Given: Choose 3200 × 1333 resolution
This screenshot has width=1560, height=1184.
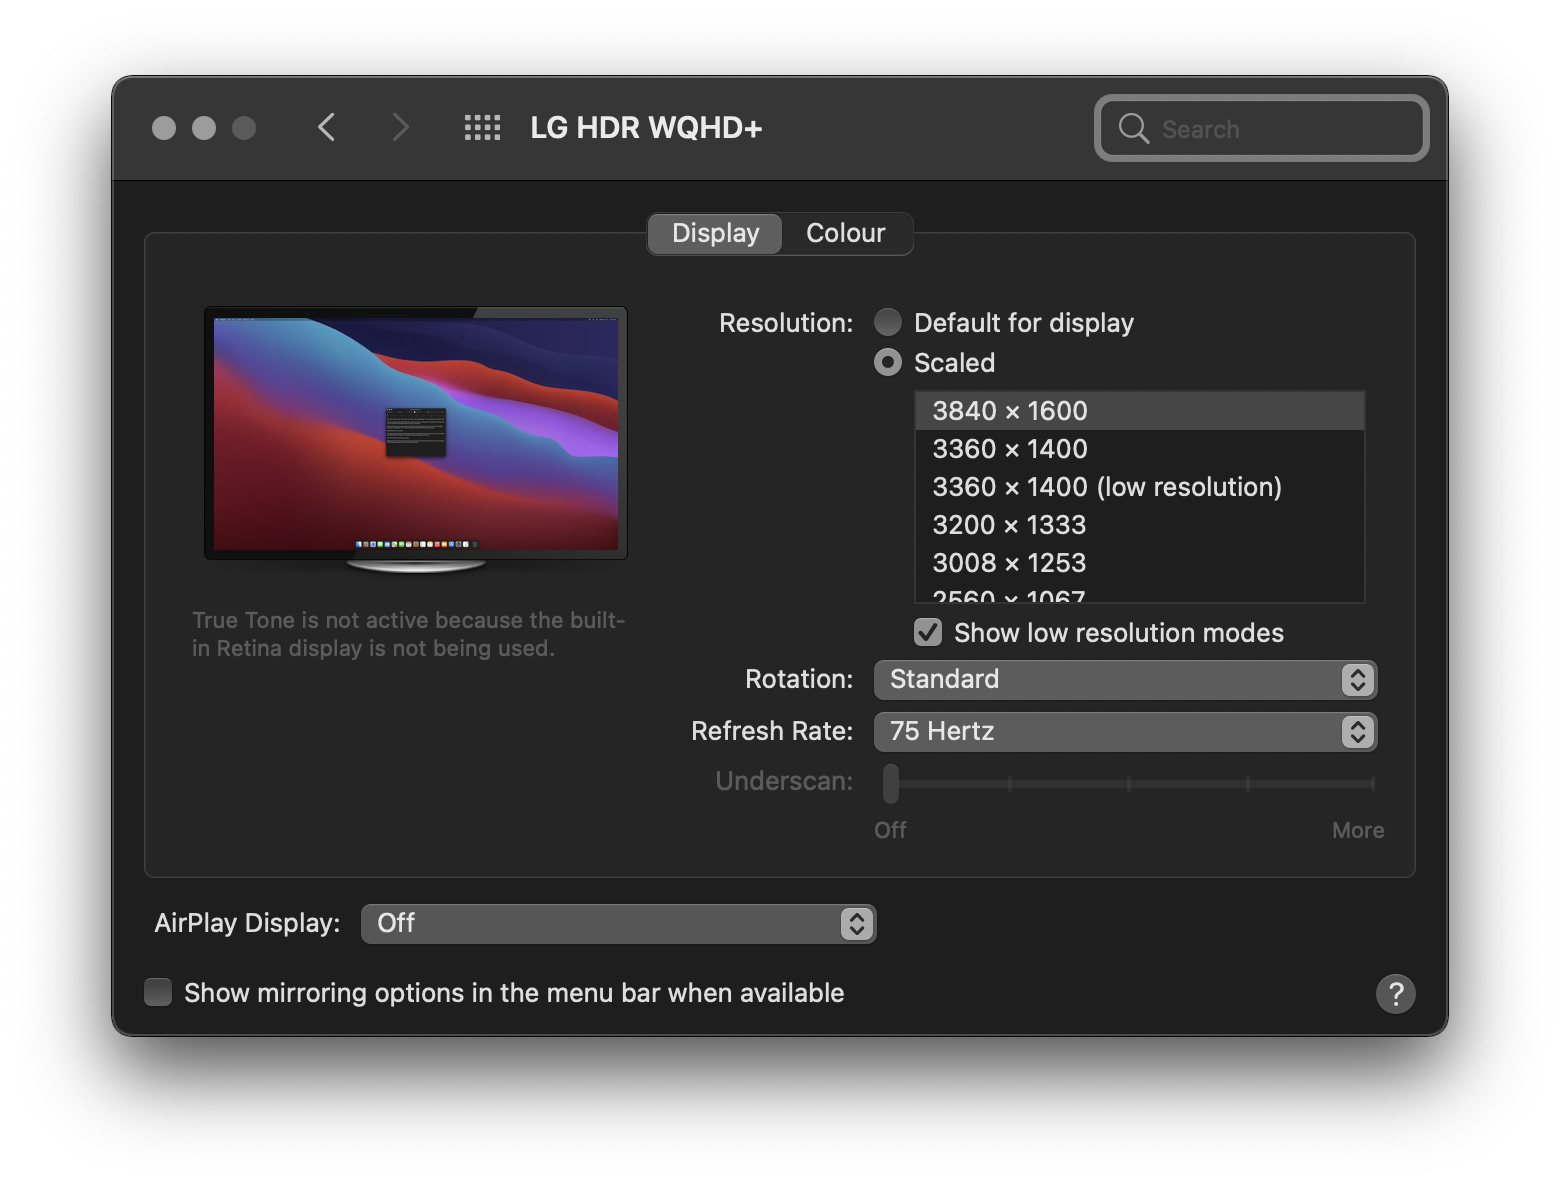Looking at the screenshot, I should point(1139,525).
